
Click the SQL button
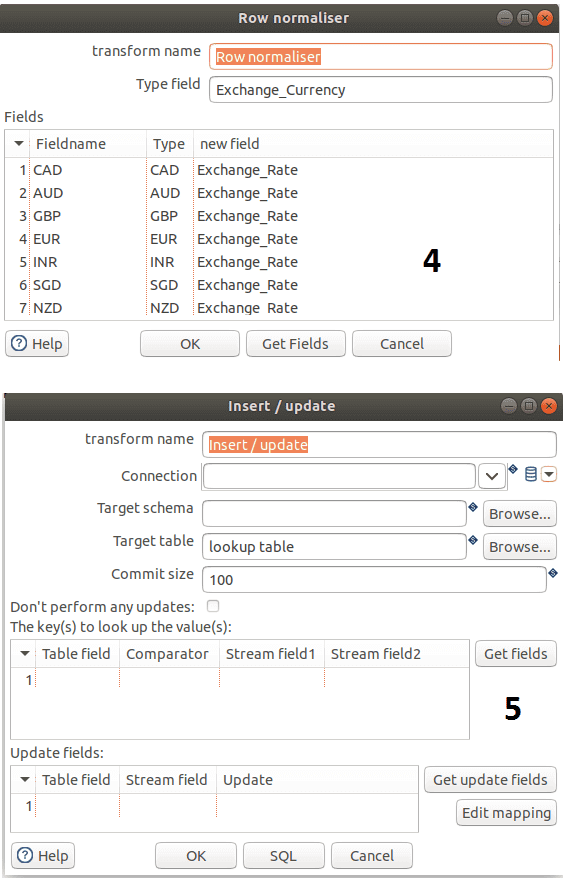pos(283,855)
